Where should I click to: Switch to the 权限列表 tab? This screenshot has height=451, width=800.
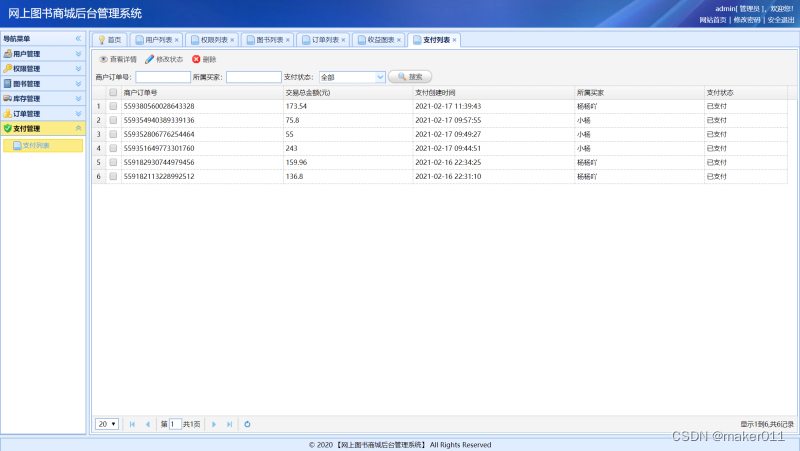210,40
